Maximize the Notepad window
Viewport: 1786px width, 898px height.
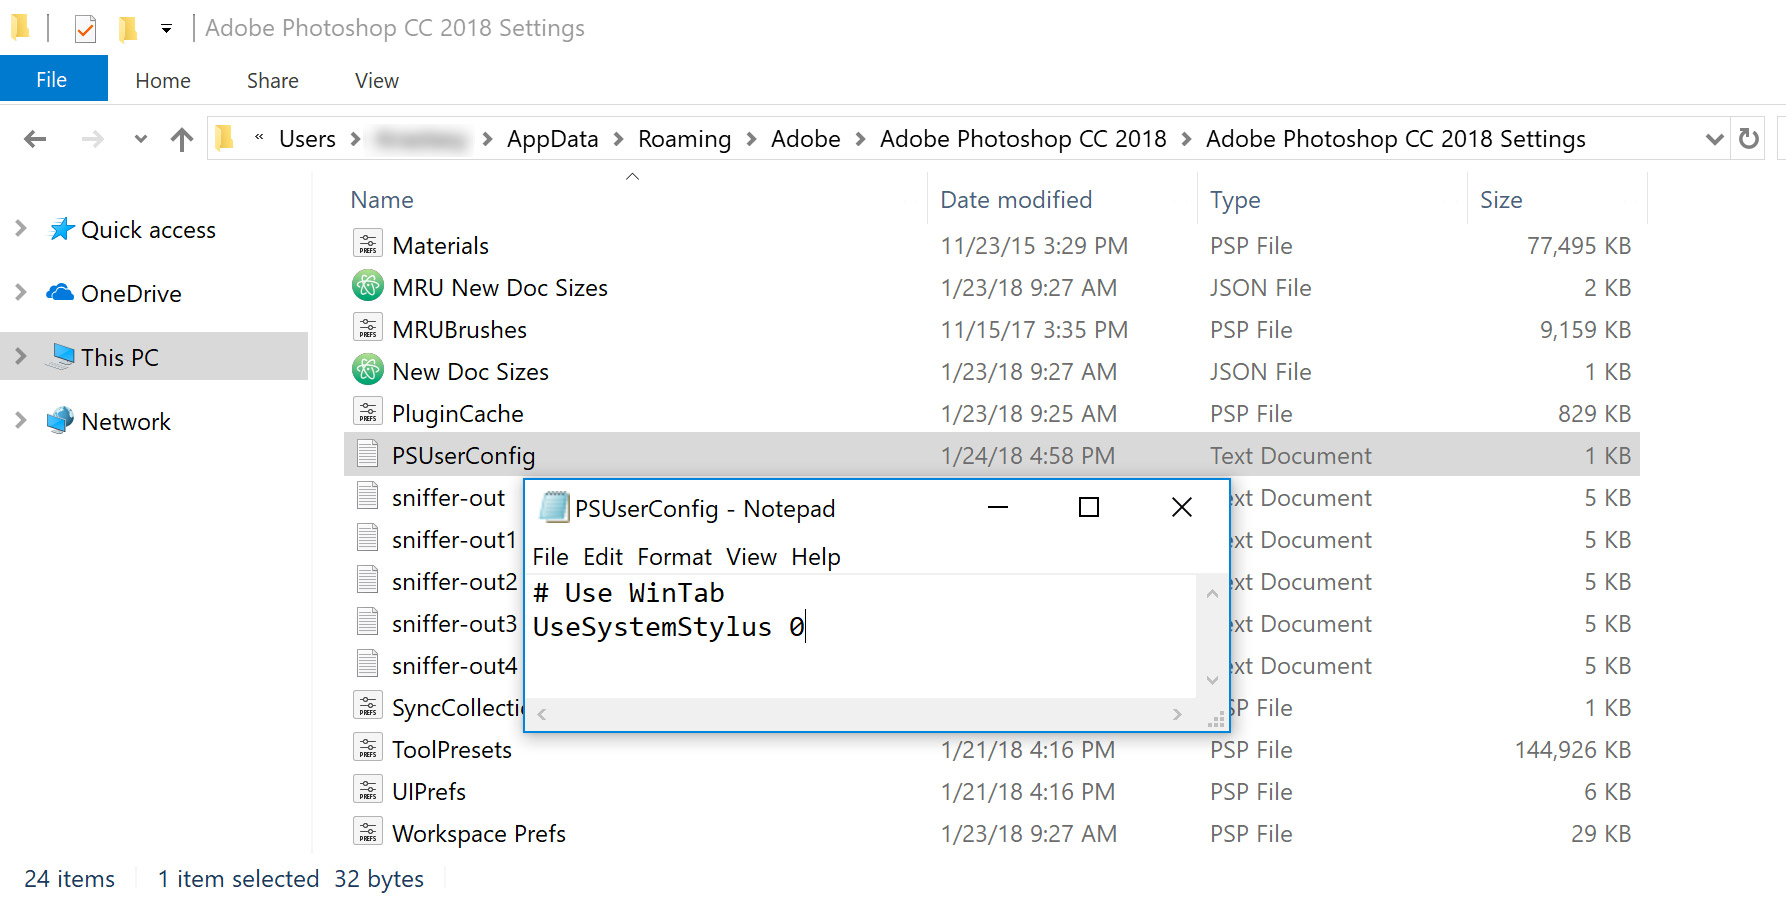click(1089, 507)
